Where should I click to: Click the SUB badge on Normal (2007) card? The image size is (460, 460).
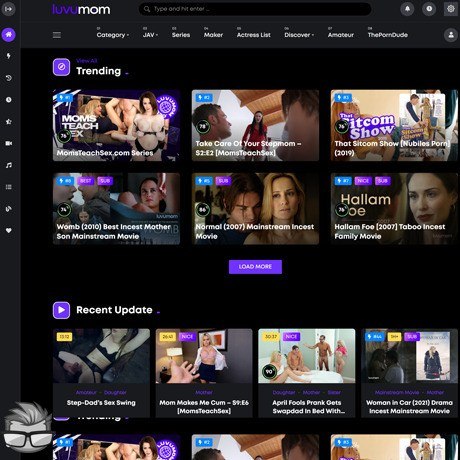223,181
